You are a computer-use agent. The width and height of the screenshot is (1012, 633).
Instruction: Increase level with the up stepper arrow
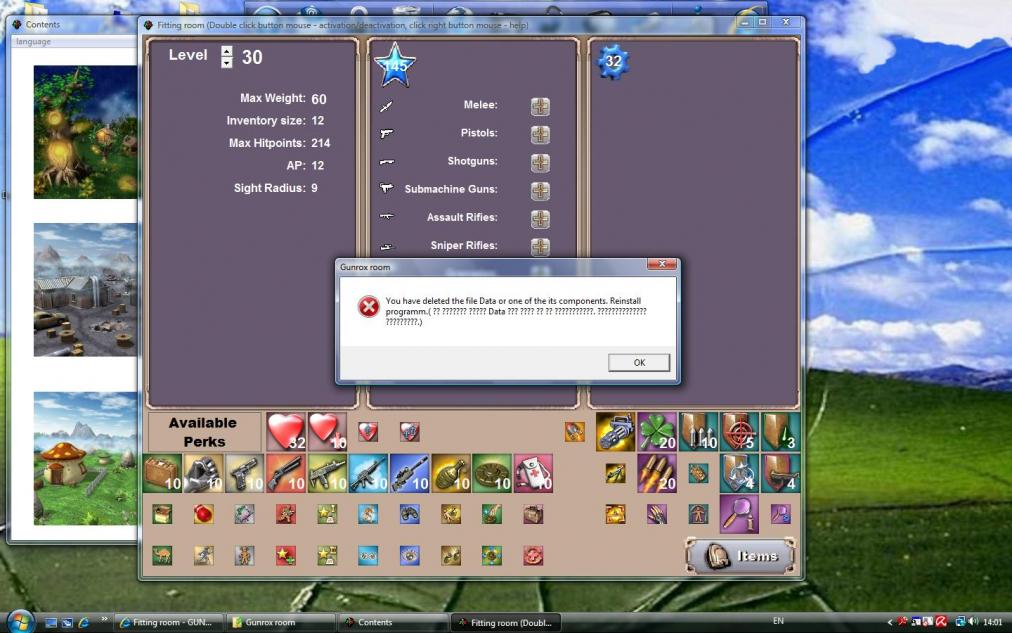pos(227,50)
